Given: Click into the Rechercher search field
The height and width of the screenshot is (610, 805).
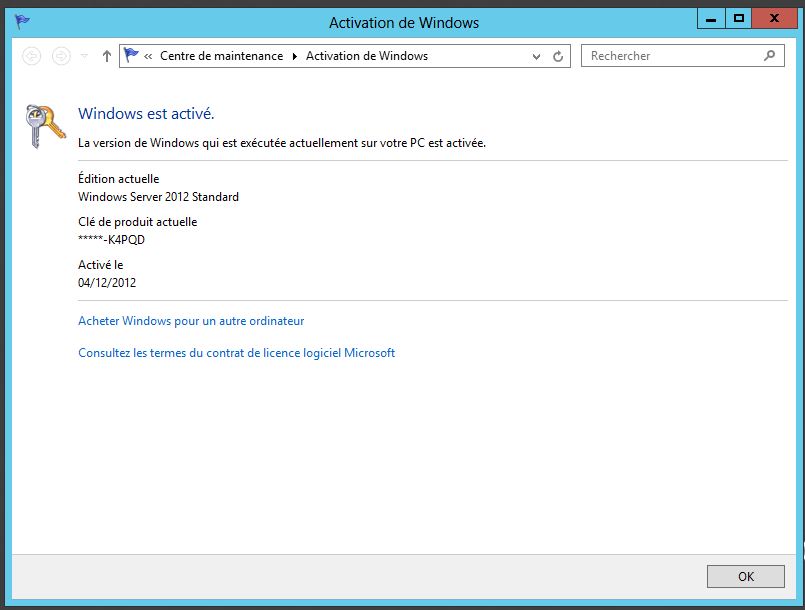Looking at the screenshot, I should 670,56.
